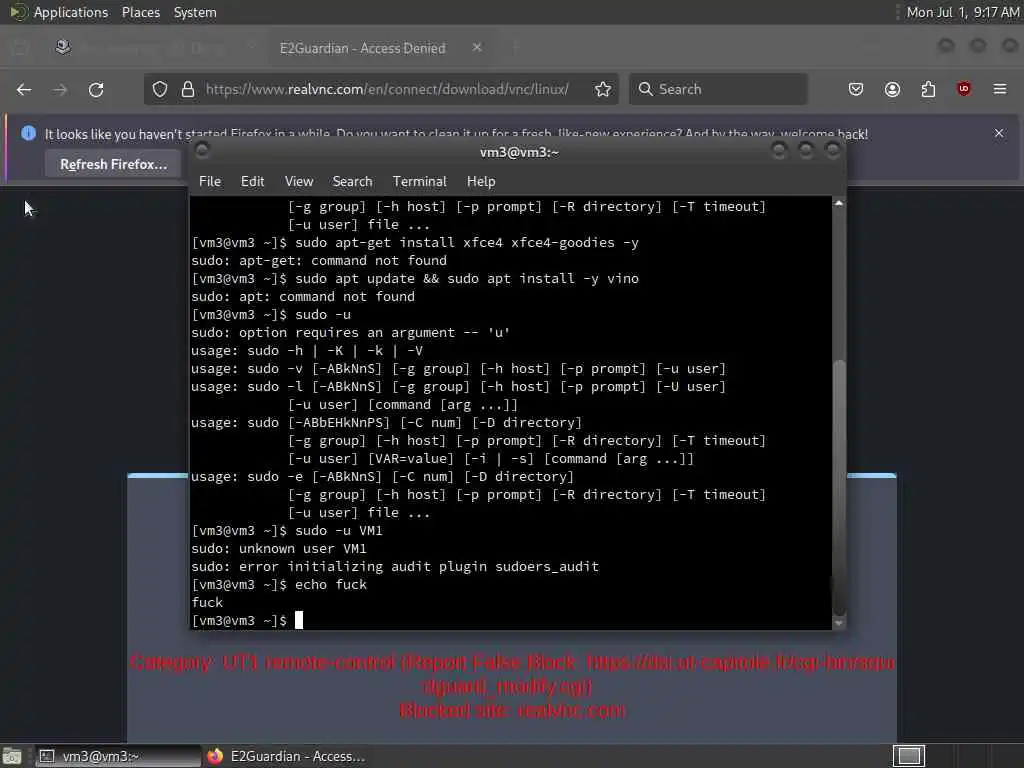The height and width of the screenshot is (768, 1024).
Task: Click the pinned tab icon in Firefox
Action: tap(63, 47)
